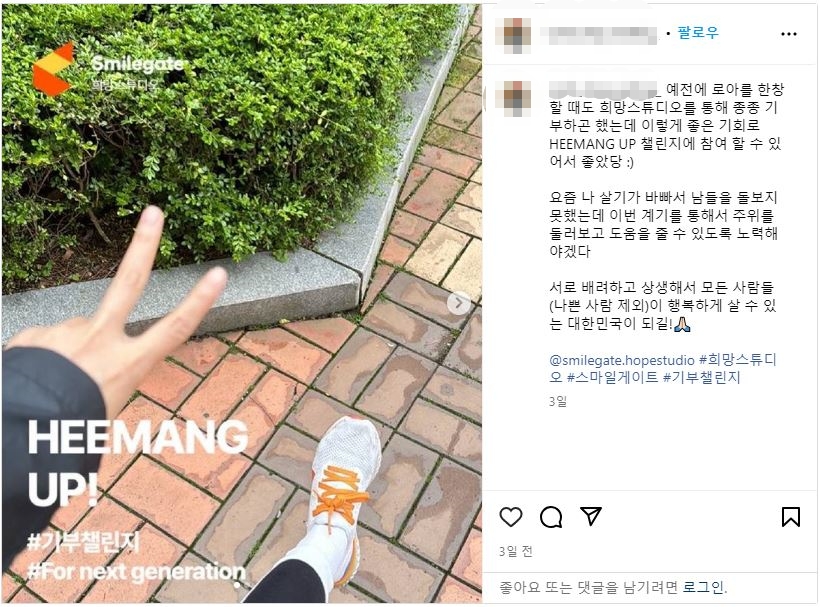Open comments via the speech bubble icon
Viewport: 820px width, 607px height.
point(551,517)
